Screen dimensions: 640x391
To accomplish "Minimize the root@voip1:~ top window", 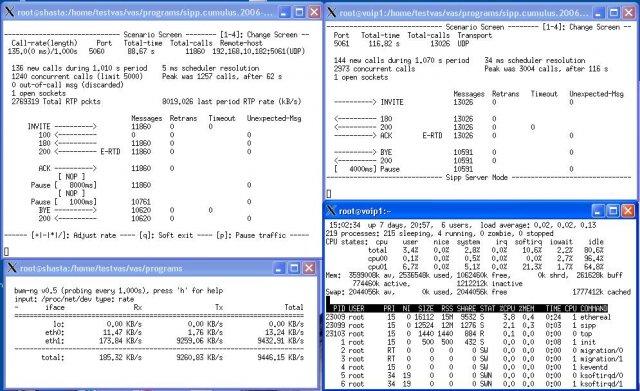I will click(x=598, y=211).
